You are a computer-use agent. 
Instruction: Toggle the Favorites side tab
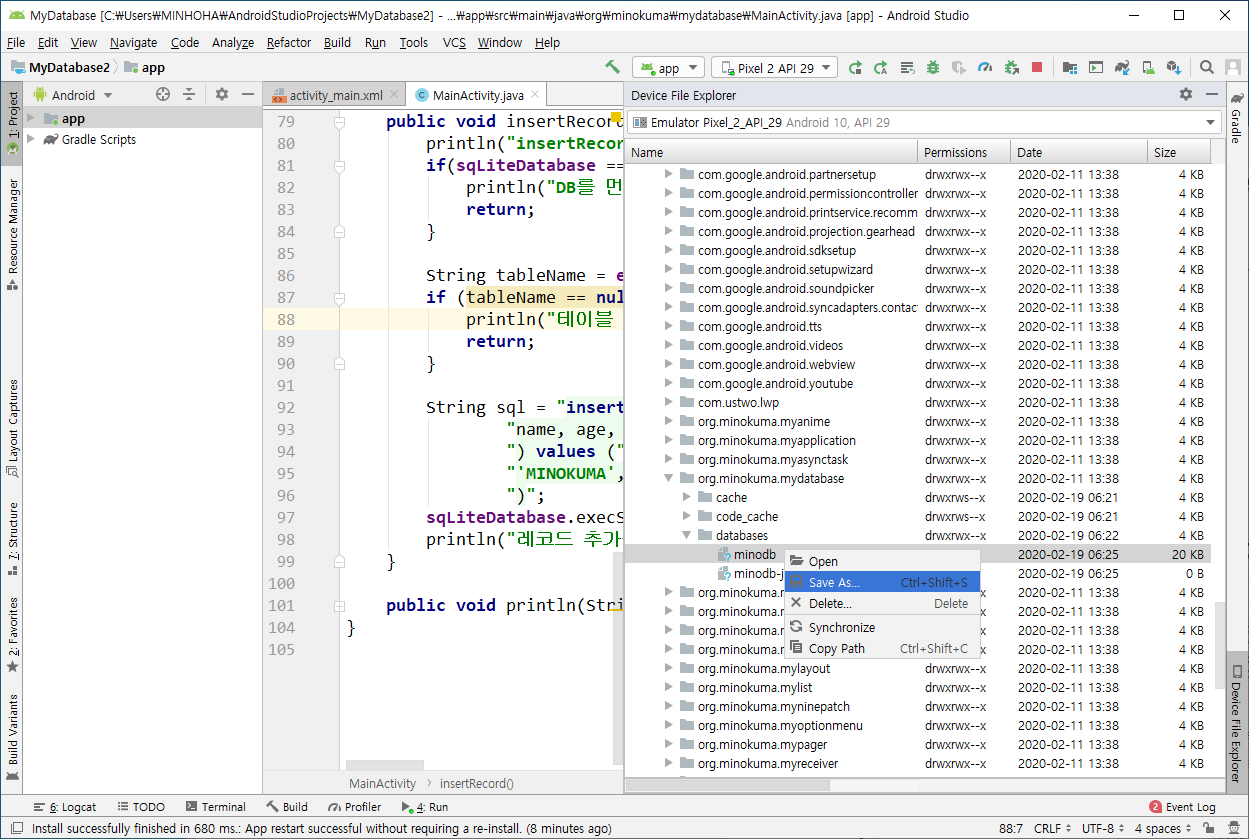click(x=13, y=636)
